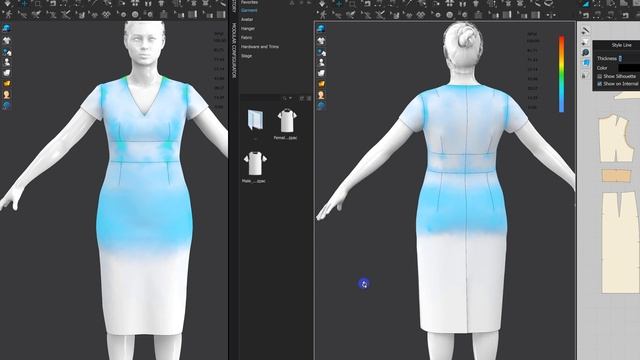
Task: Click the library search magnifier icon
Action: 284,98
